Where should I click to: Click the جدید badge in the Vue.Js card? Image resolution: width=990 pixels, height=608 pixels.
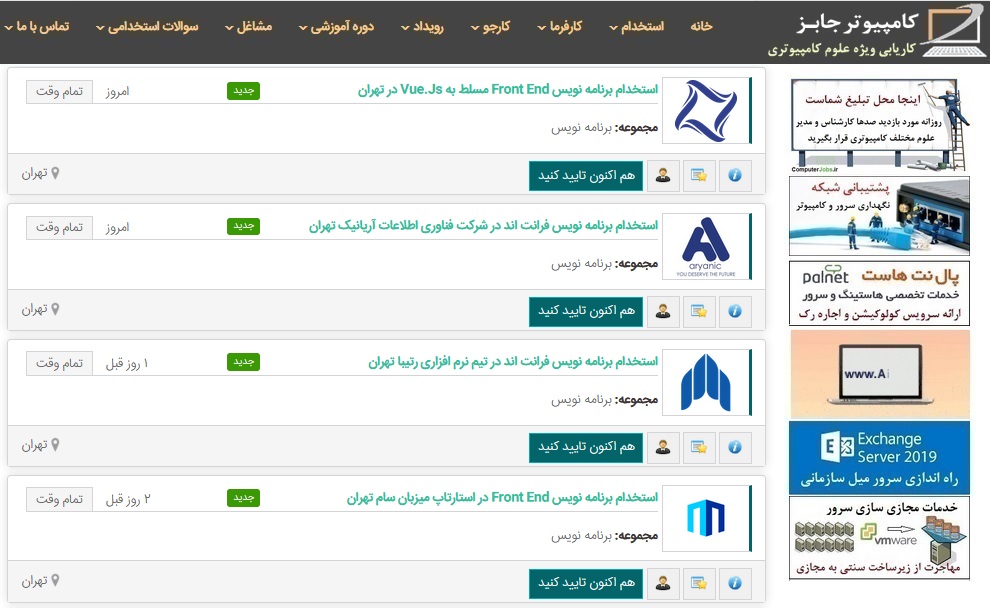(x=243, y=91)
